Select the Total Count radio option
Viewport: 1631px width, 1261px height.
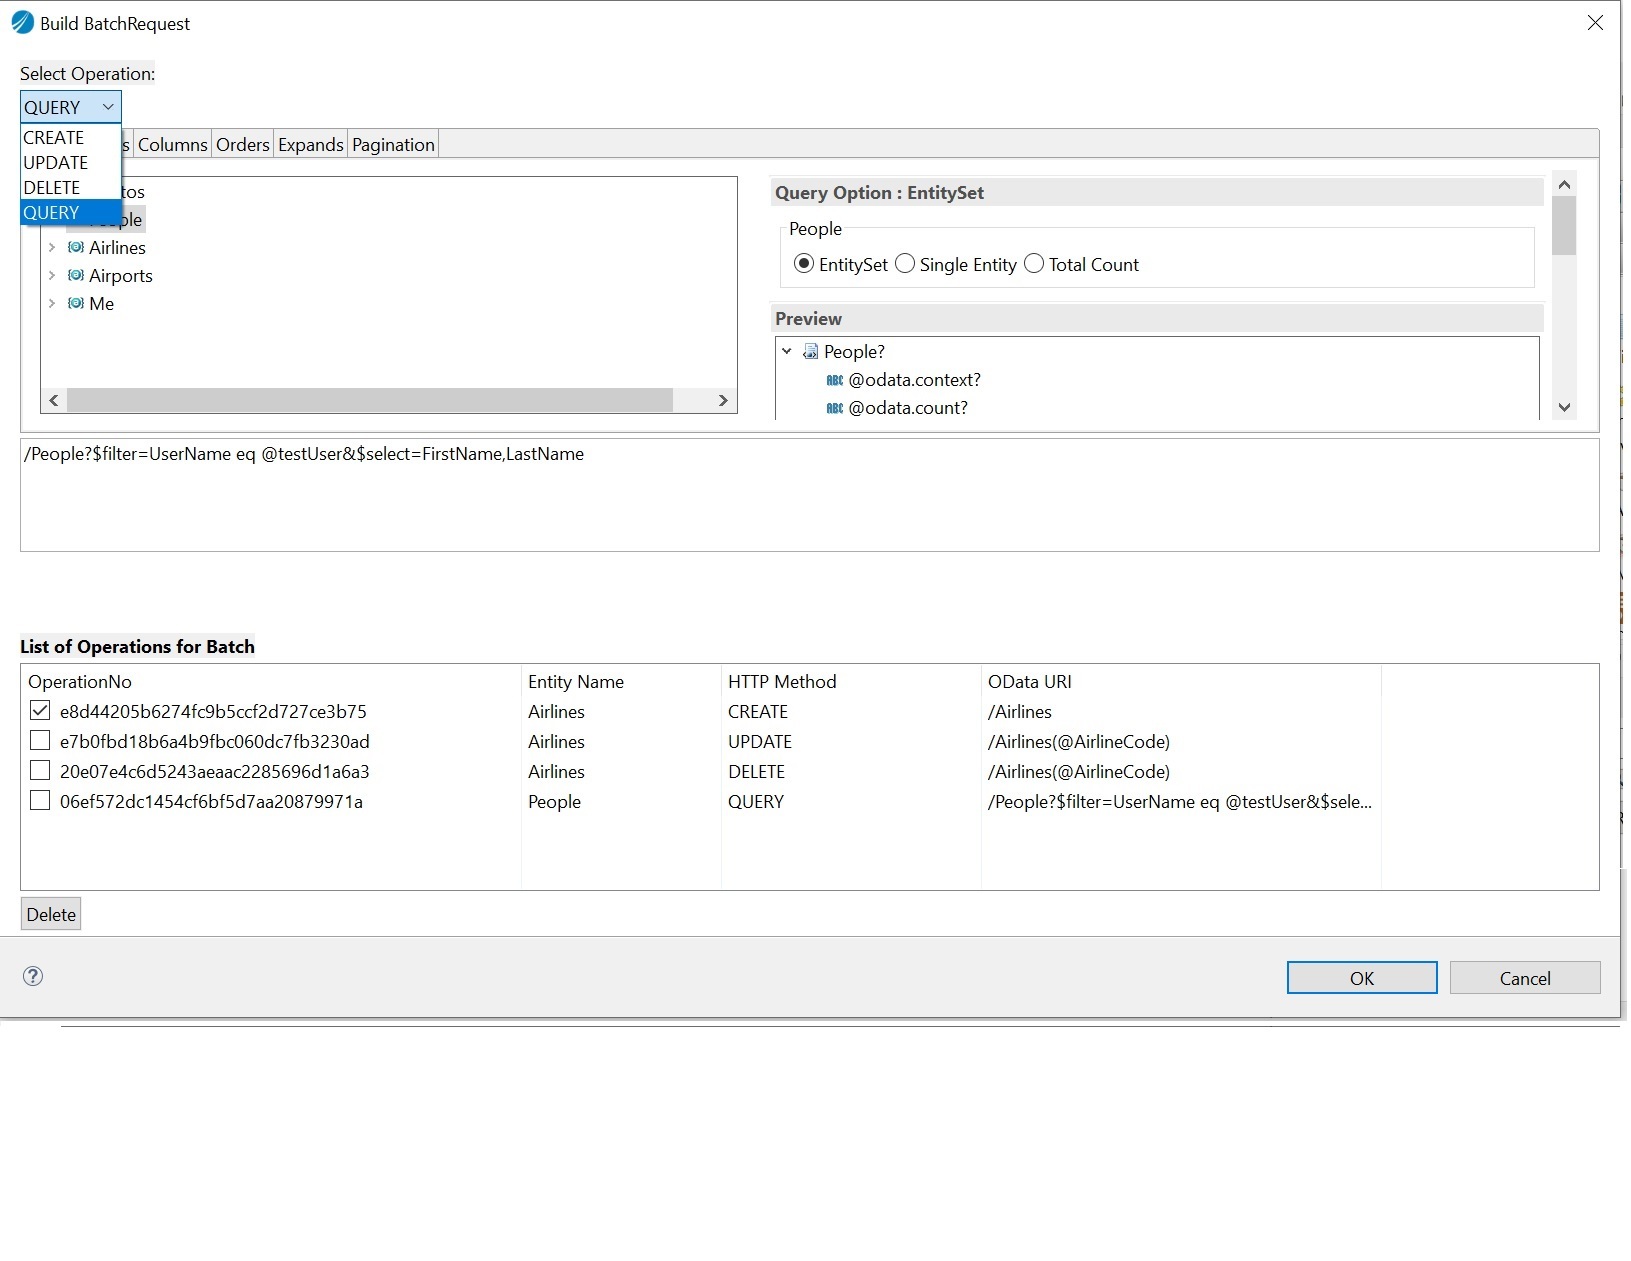1034,264
